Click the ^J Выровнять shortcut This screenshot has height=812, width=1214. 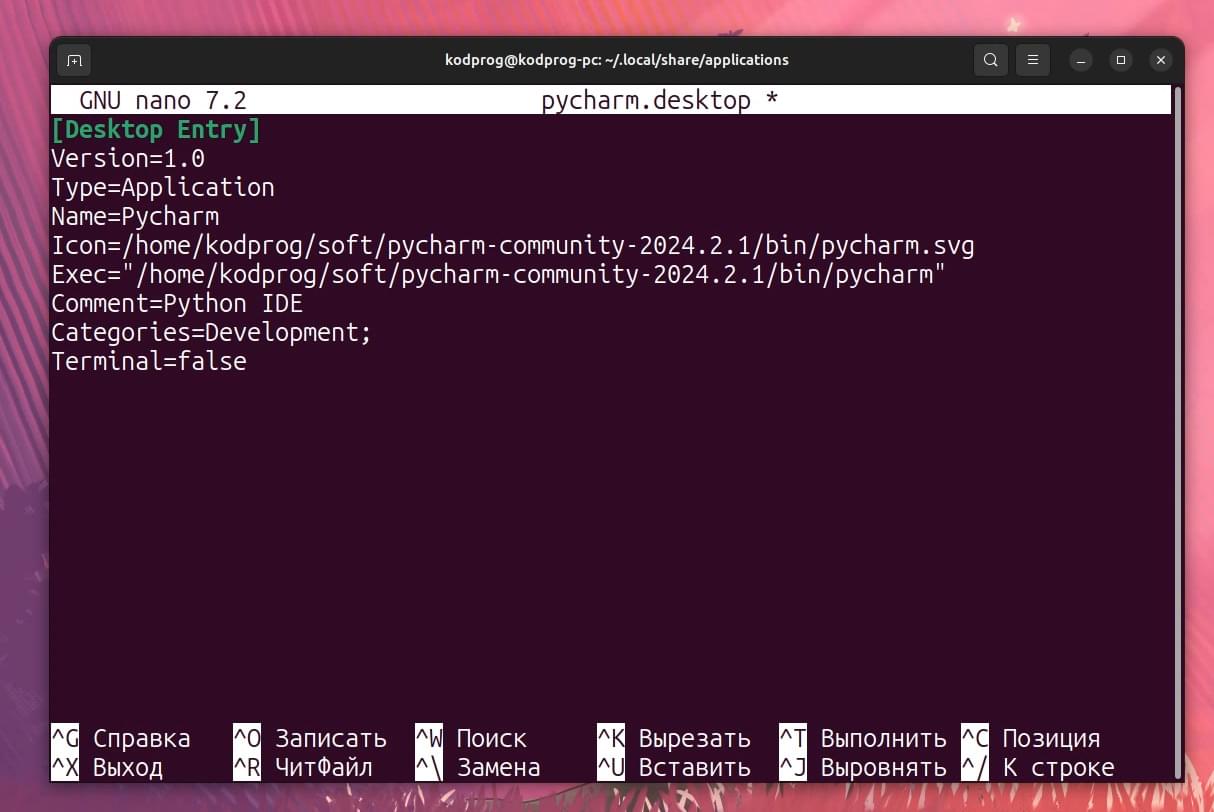(x=863, y=768)
